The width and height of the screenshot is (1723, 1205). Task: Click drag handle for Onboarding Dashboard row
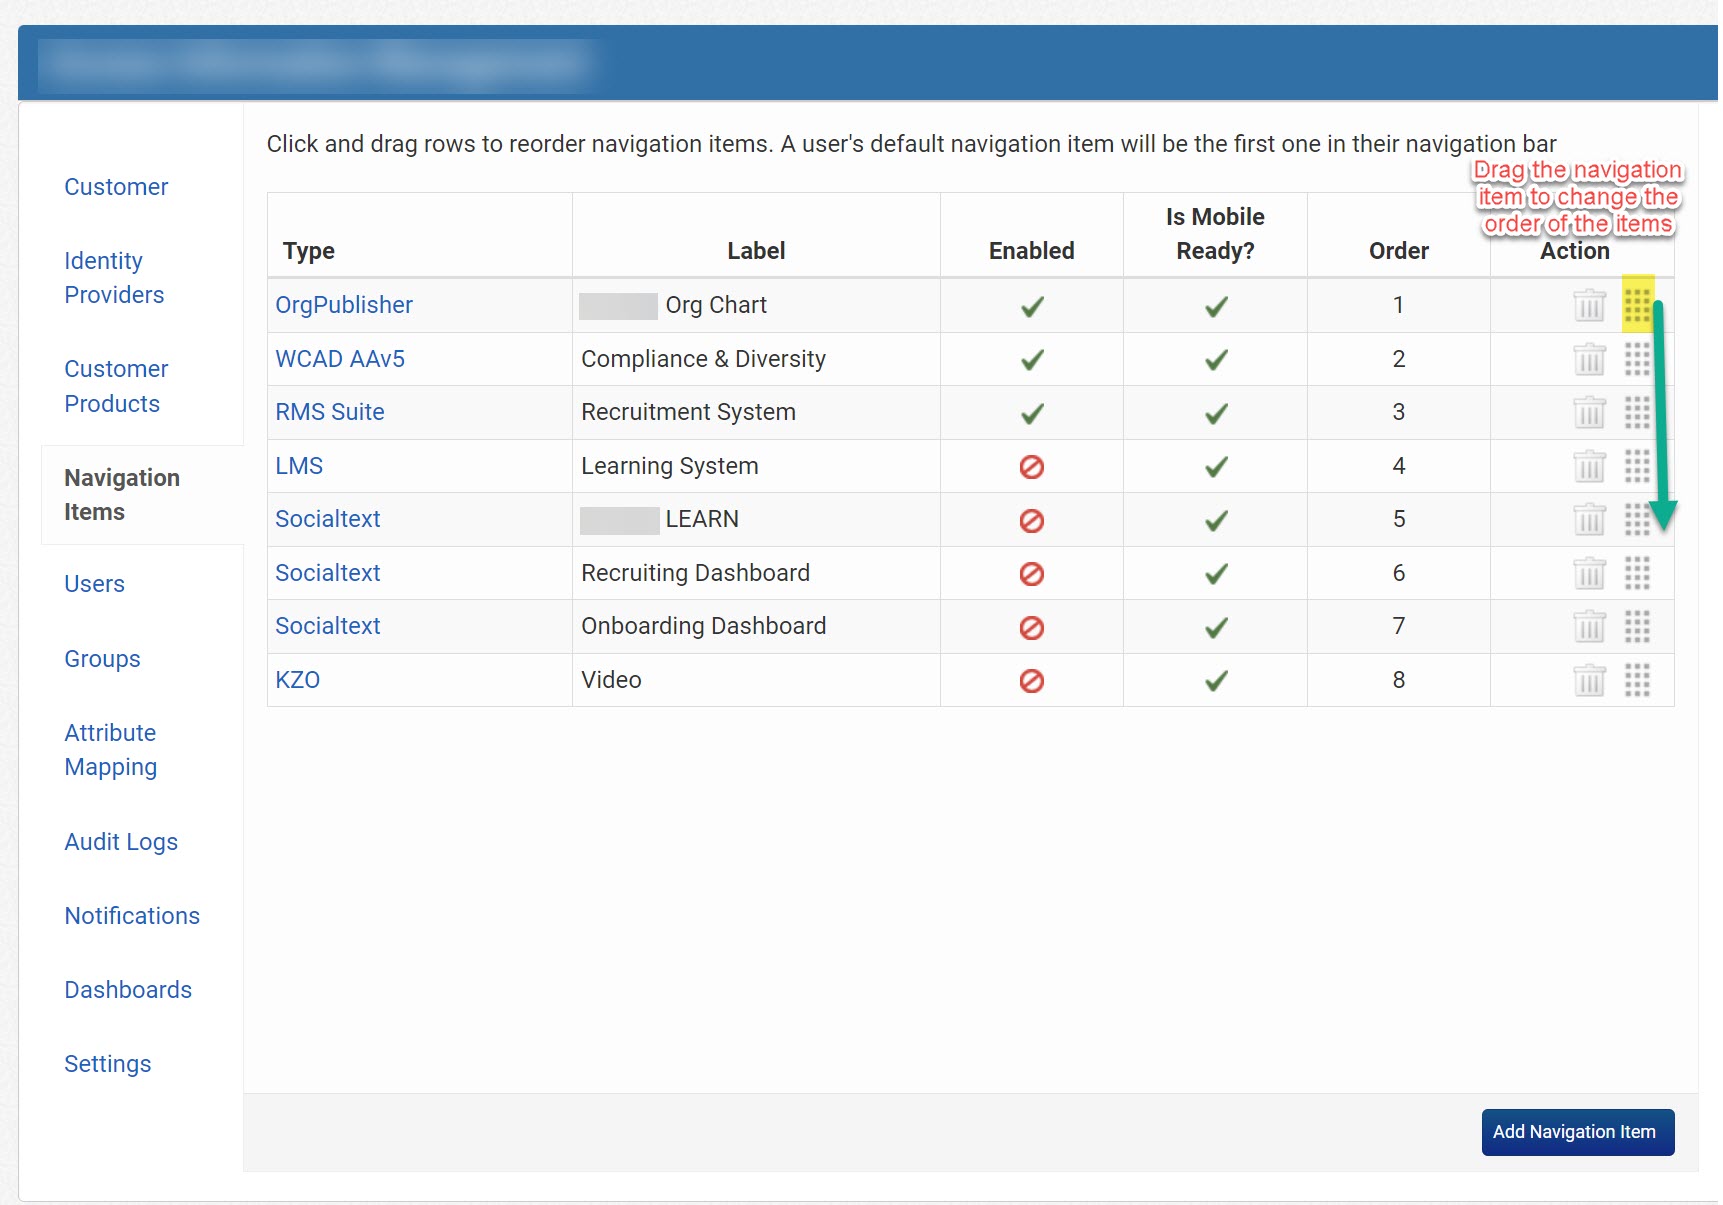[1637, 626]
